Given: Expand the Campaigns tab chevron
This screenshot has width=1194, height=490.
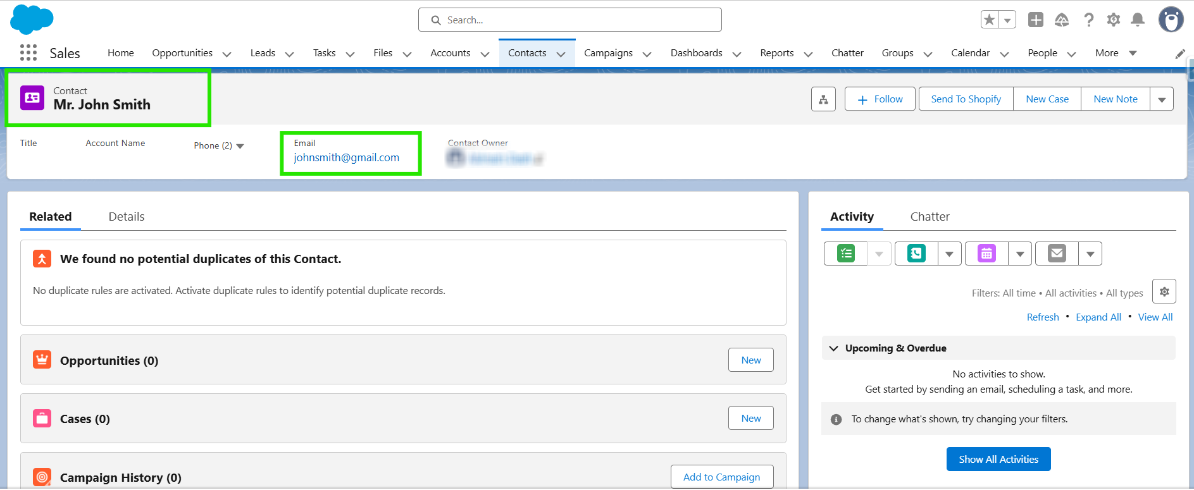Looking at the screenshot, I should [647, 54].
